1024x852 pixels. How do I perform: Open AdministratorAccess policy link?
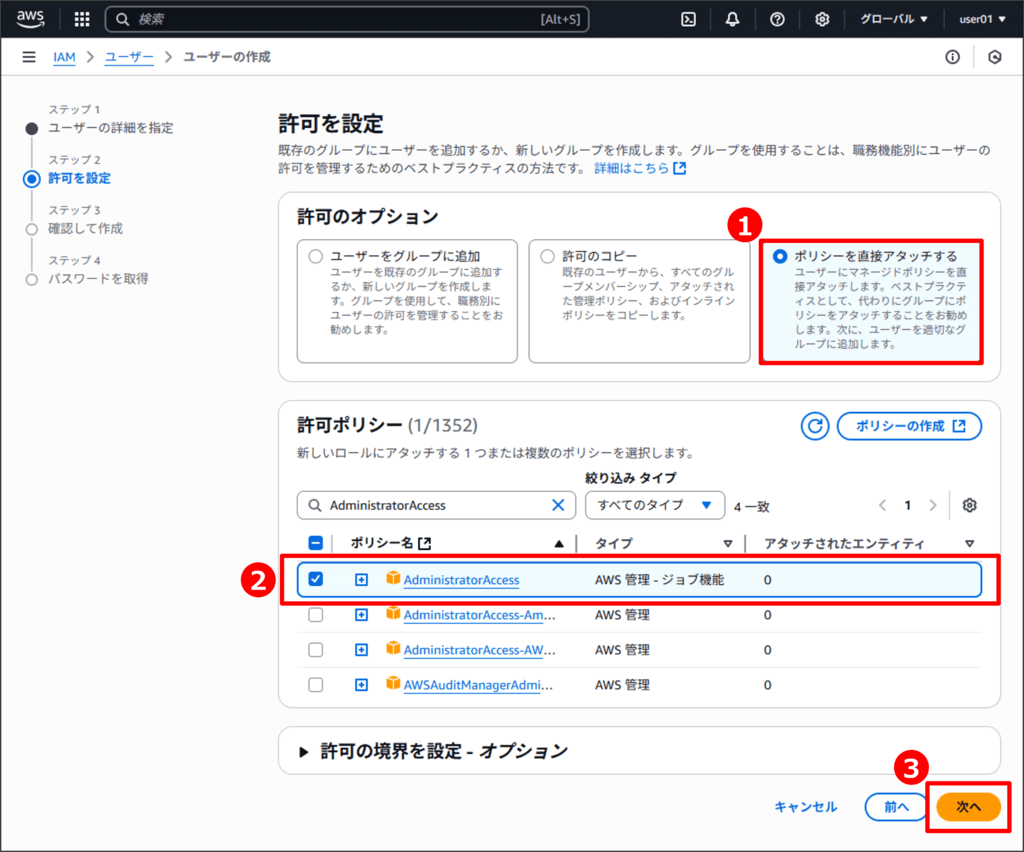click(x=461, y=580)
